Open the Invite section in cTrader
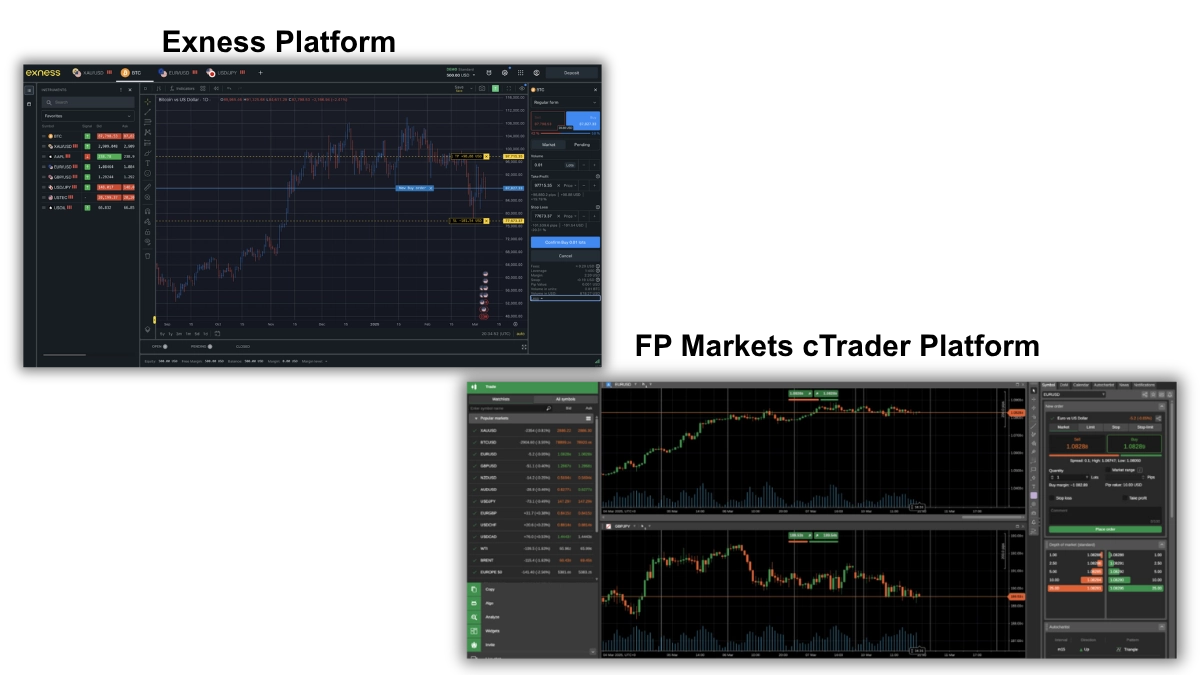The height and width of the screenshot is (675, 1200). tap(533, 645)
